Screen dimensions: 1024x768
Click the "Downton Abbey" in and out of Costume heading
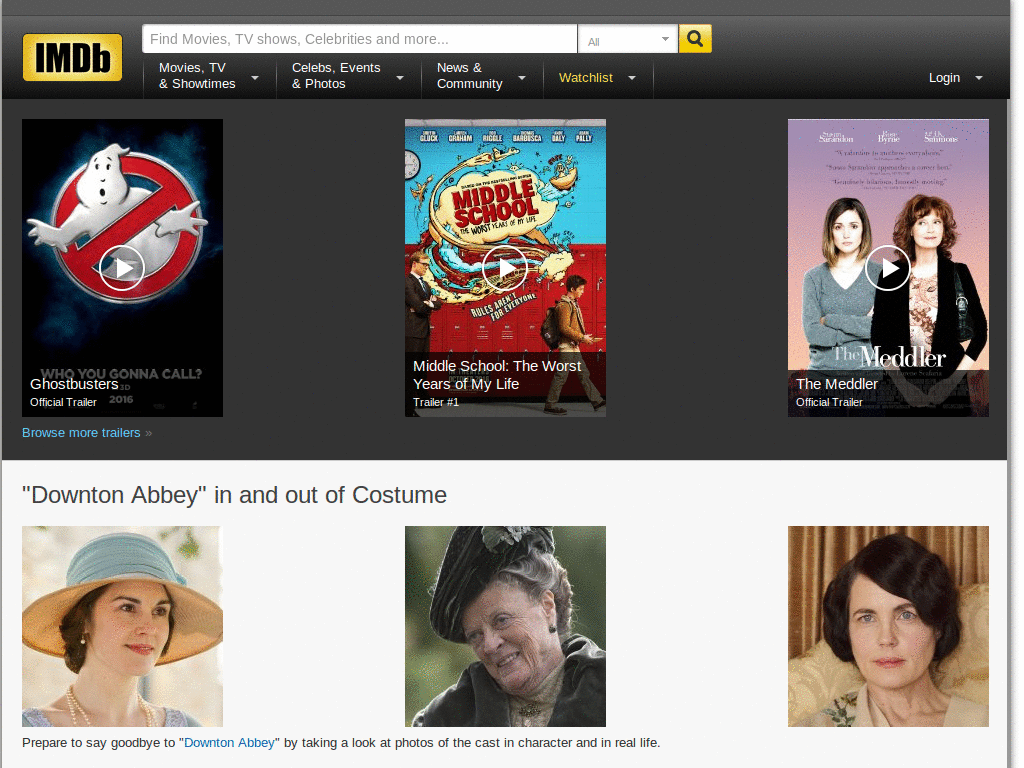pyautogui.click(x=234, y=495)
